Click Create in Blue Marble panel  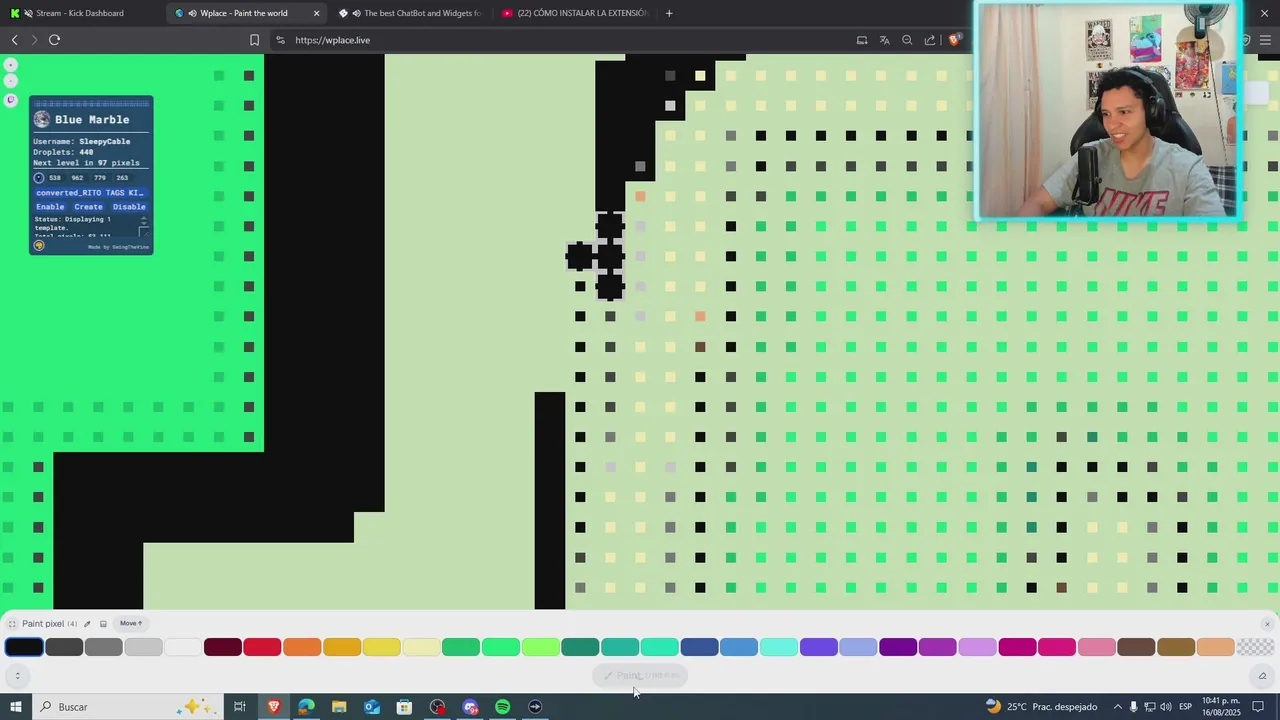[x=88, y=207]
